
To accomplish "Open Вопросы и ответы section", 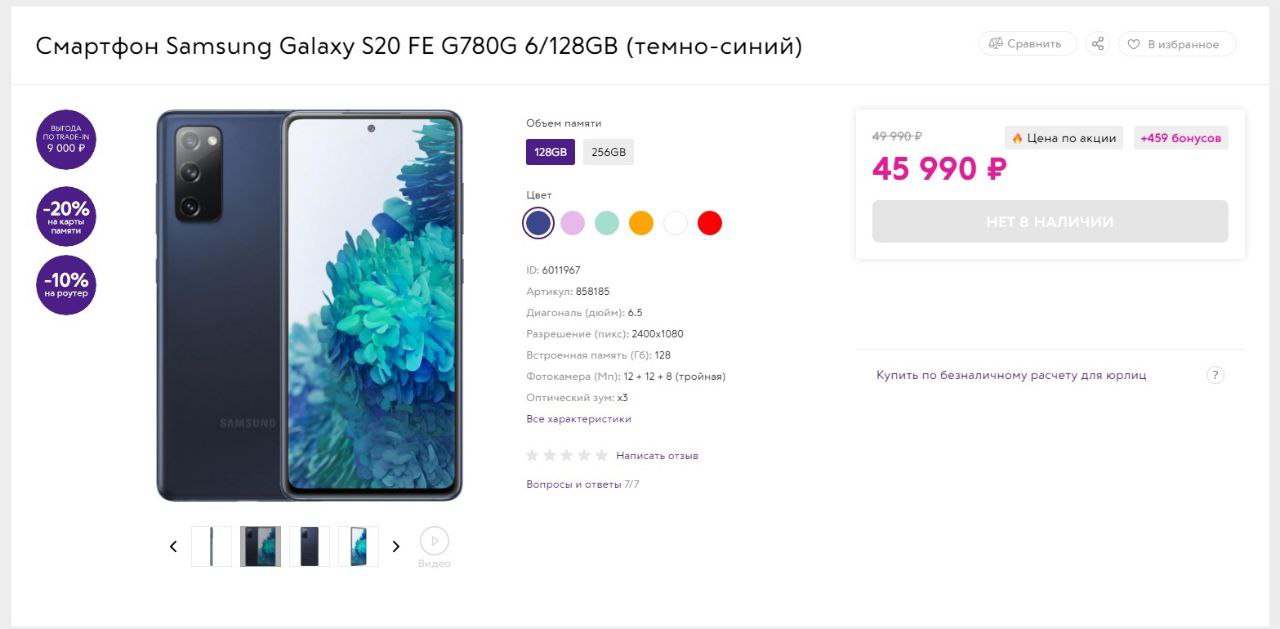I will [x=574, y=484].
